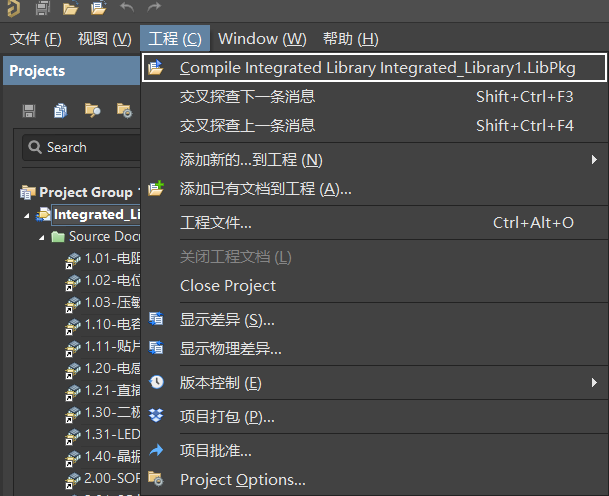The height and width of the screenshot is (496, 609).
Task: Click the save icon in Projects panel toolbar
Action: [x=29, y=111]
